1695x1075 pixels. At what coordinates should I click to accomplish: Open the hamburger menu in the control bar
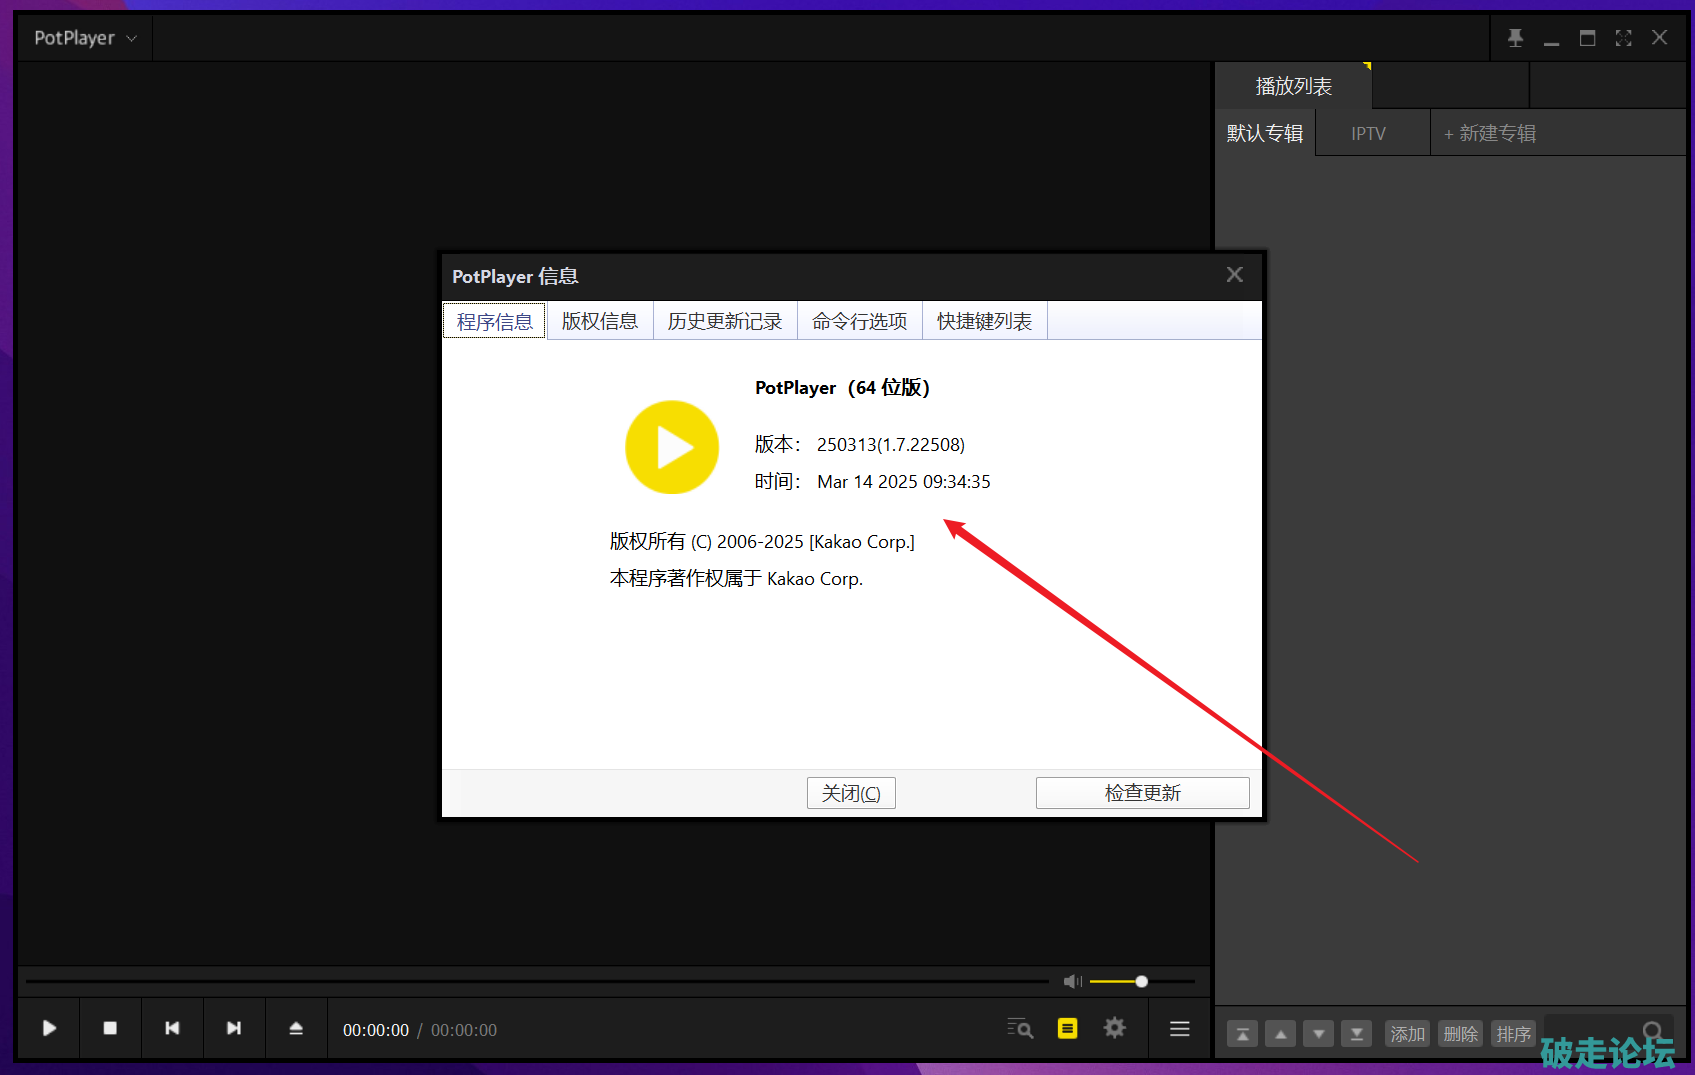coord(1180,1028)
